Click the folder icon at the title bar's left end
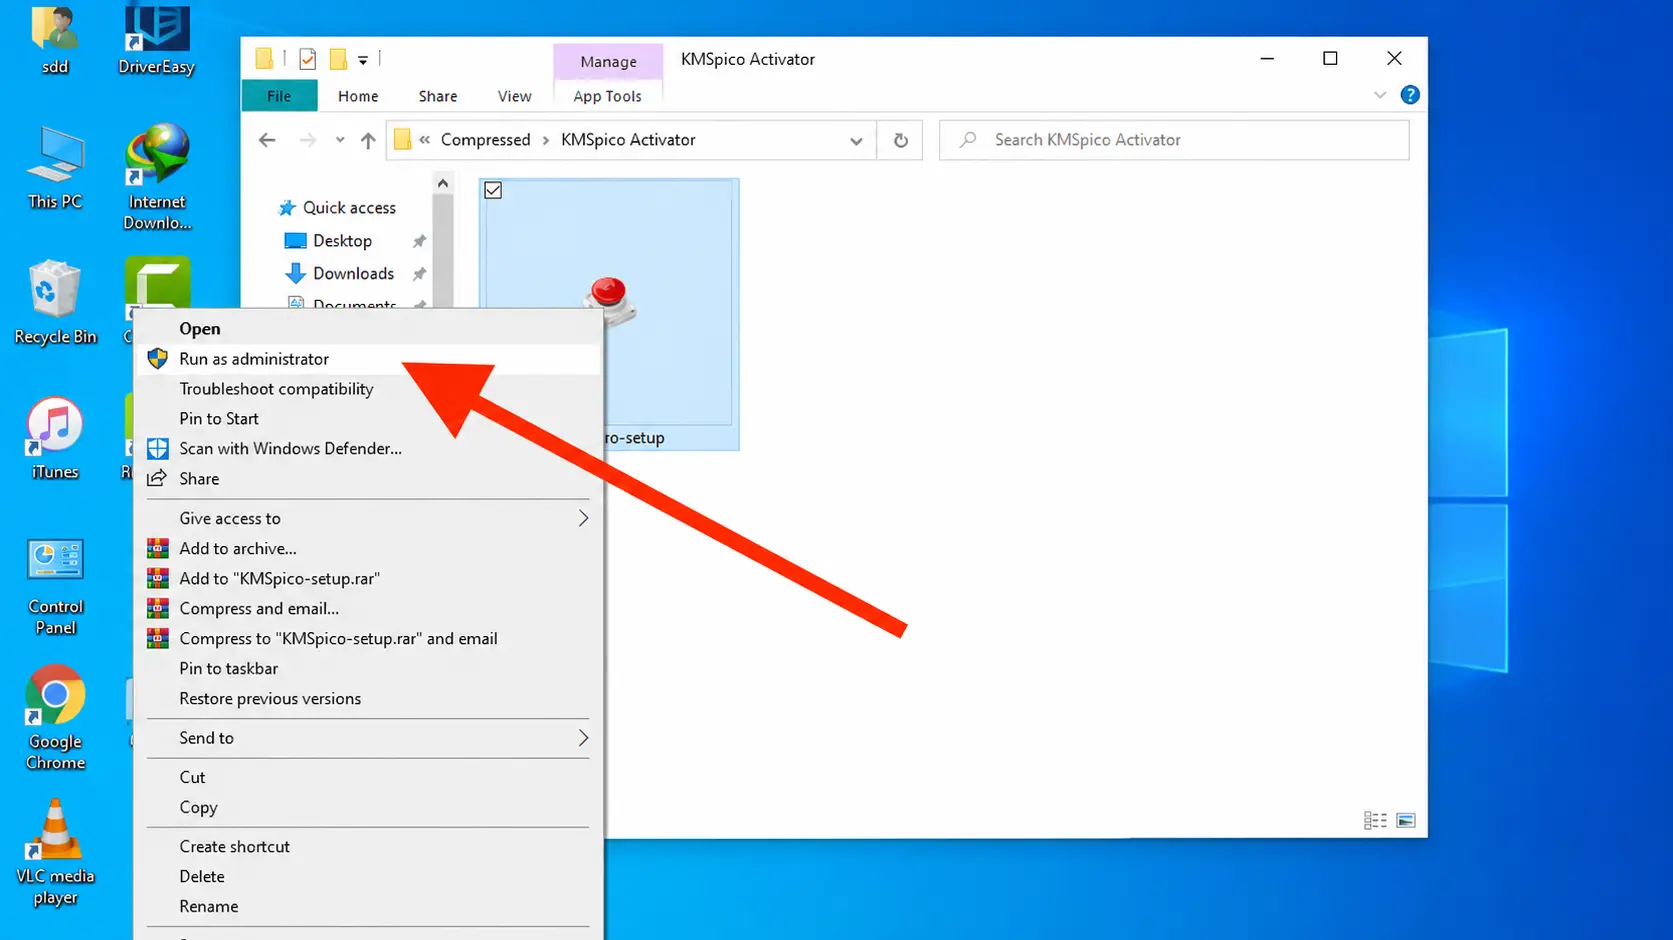Screen dimensions: 1673x940 pos(264,59)
